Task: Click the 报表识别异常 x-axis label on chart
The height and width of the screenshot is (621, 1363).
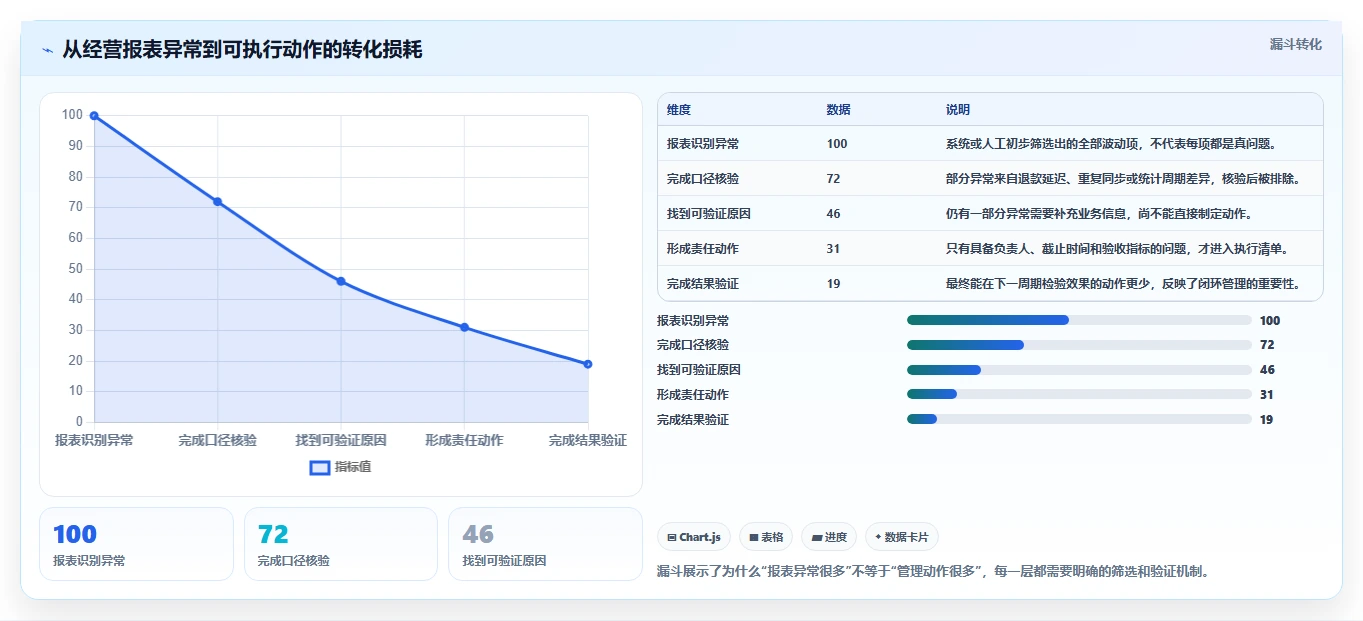Action: 94,440
